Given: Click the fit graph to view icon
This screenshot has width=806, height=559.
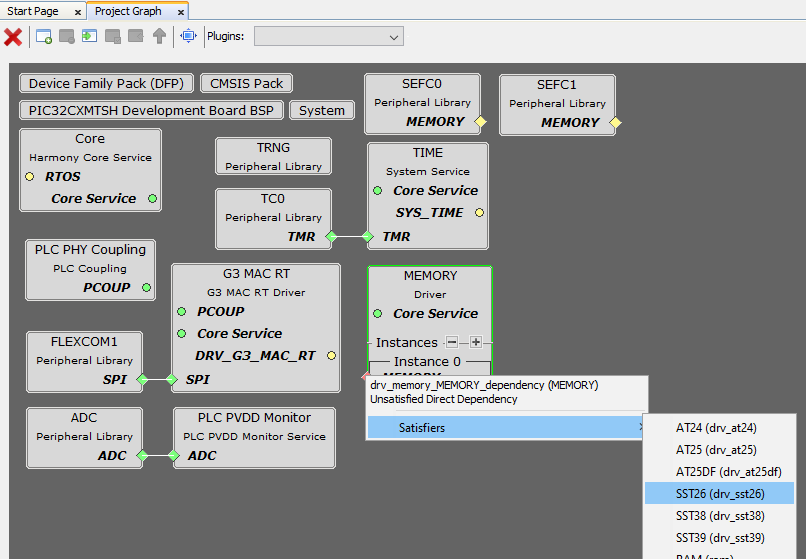Looking at the screenshot, I should [189, 36].
